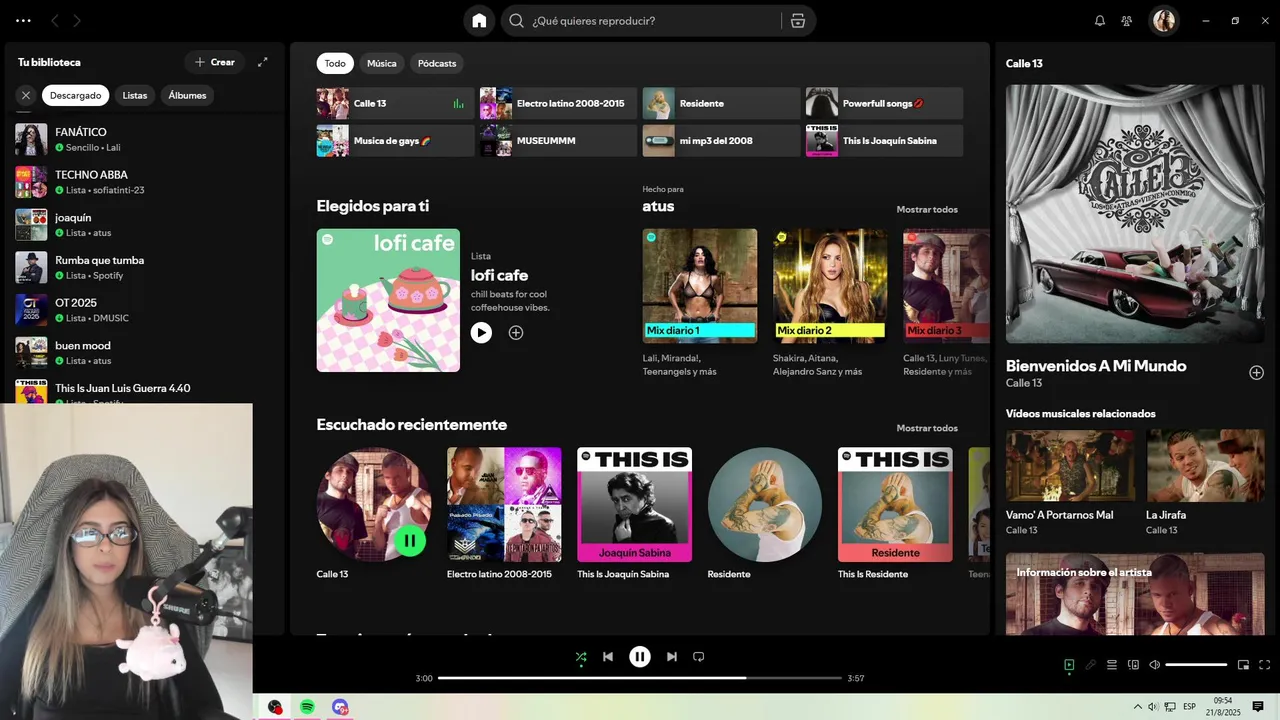Open buen mood playlist in library
Screen dimensions: 1280x720
[x=142, y=353]
